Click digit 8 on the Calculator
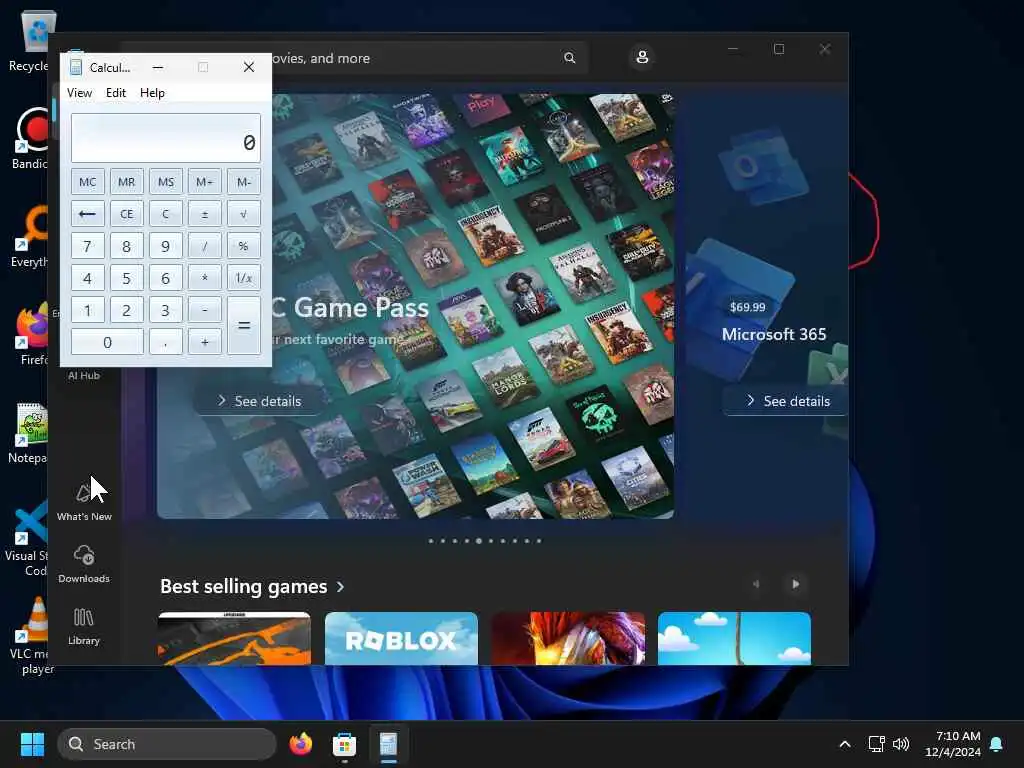 [x=127, y=246]
